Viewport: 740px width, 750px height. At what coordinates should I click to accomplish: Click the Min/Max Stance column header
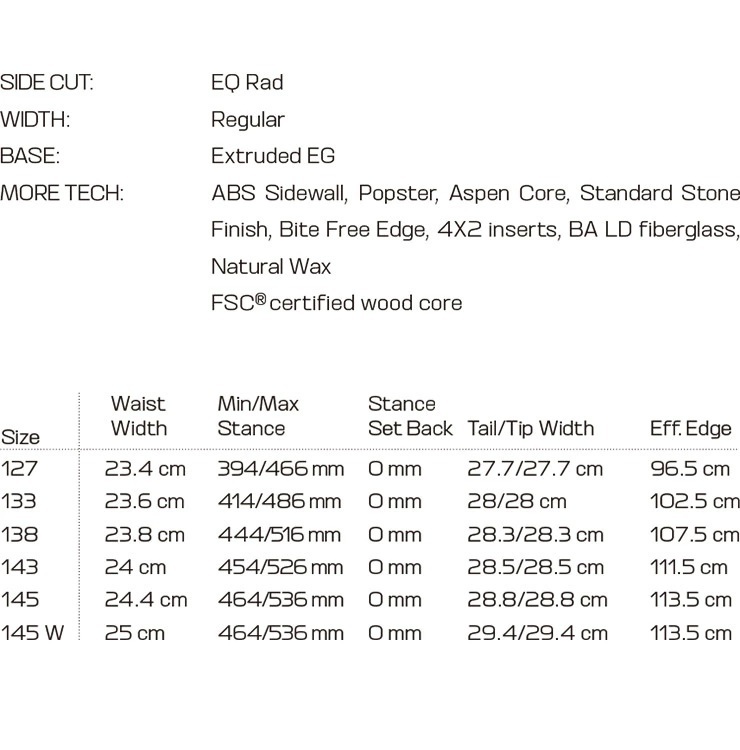click(258, 416)
